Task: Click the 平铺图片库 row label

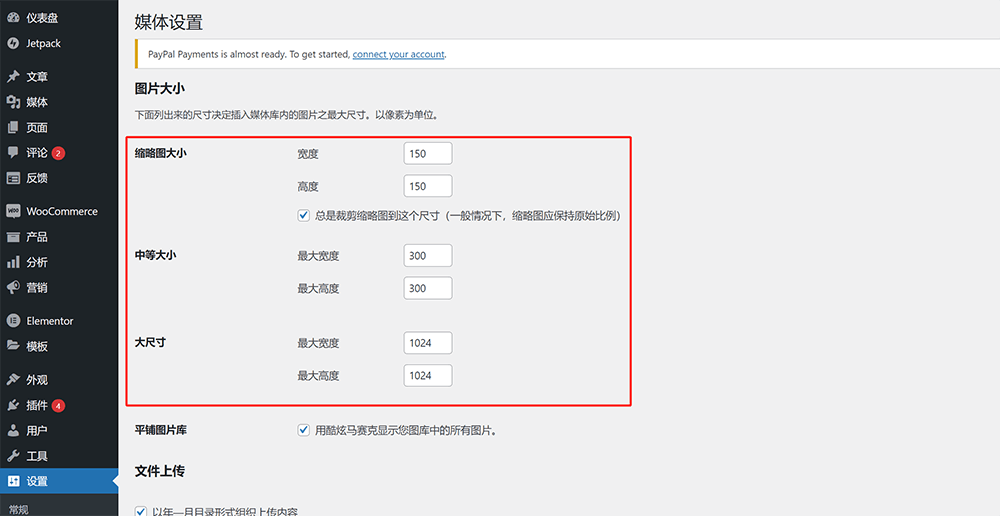Action: tap(161, 430)
